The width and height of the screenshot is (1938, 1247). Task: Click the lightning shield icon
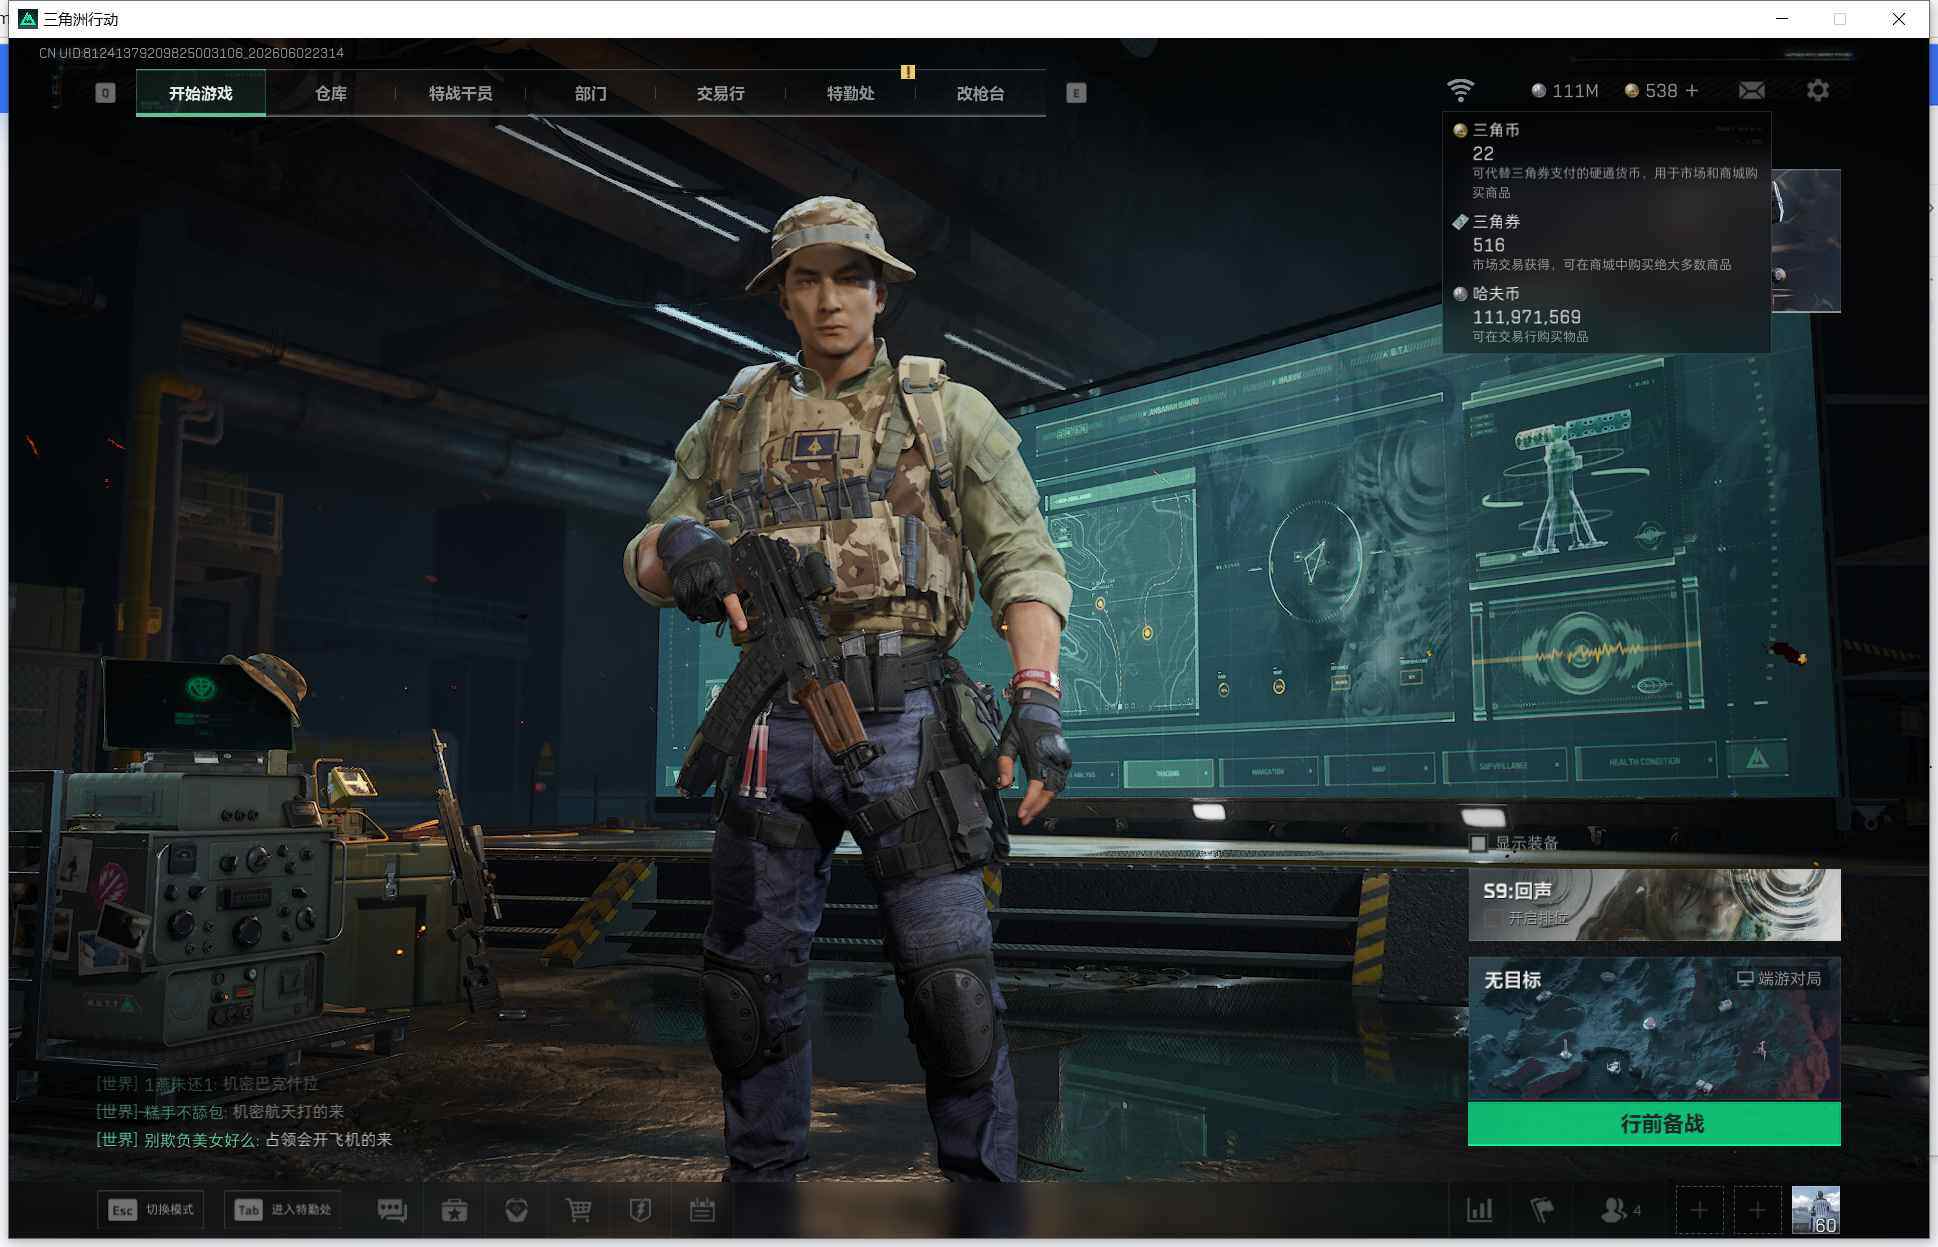[x=640, y=1210]
